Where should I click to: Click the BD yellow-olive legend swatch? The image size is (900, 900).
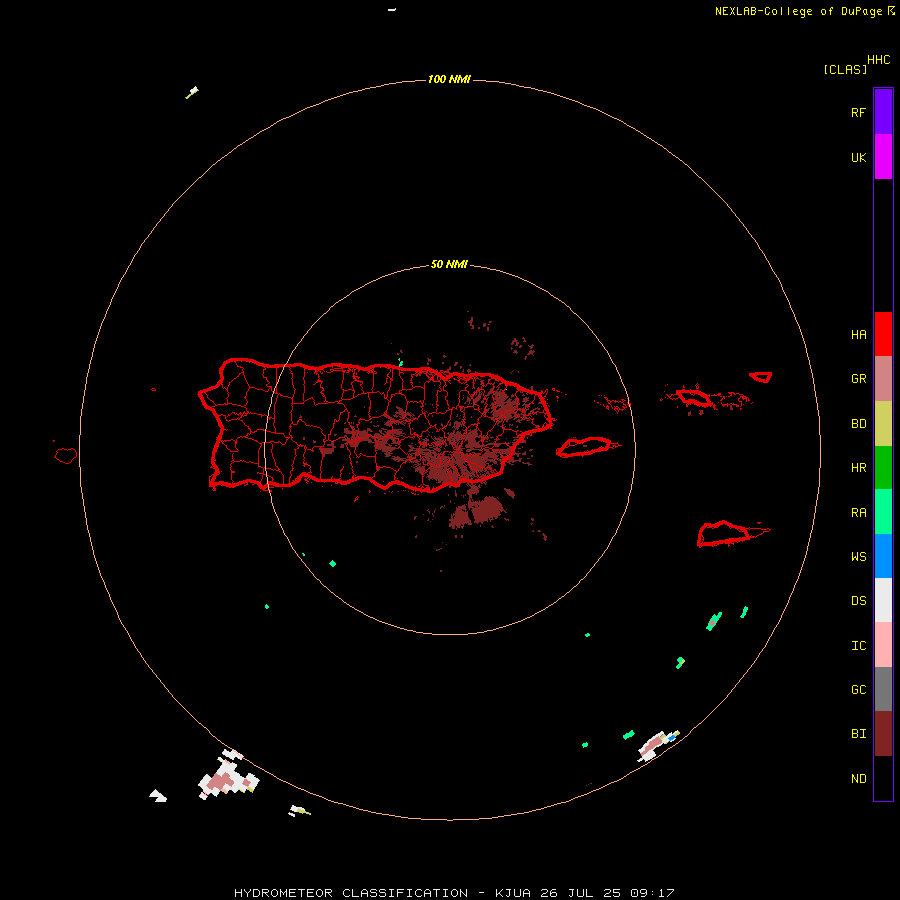pyautogui.click(x=883, y=424)
